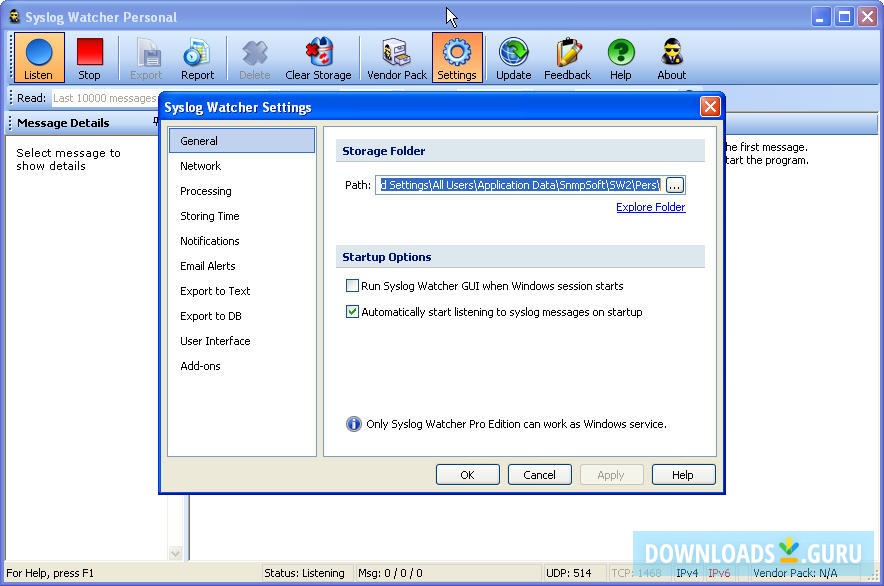
Task: Click the Stop listening icon
Action: click(x=89, y=57)
